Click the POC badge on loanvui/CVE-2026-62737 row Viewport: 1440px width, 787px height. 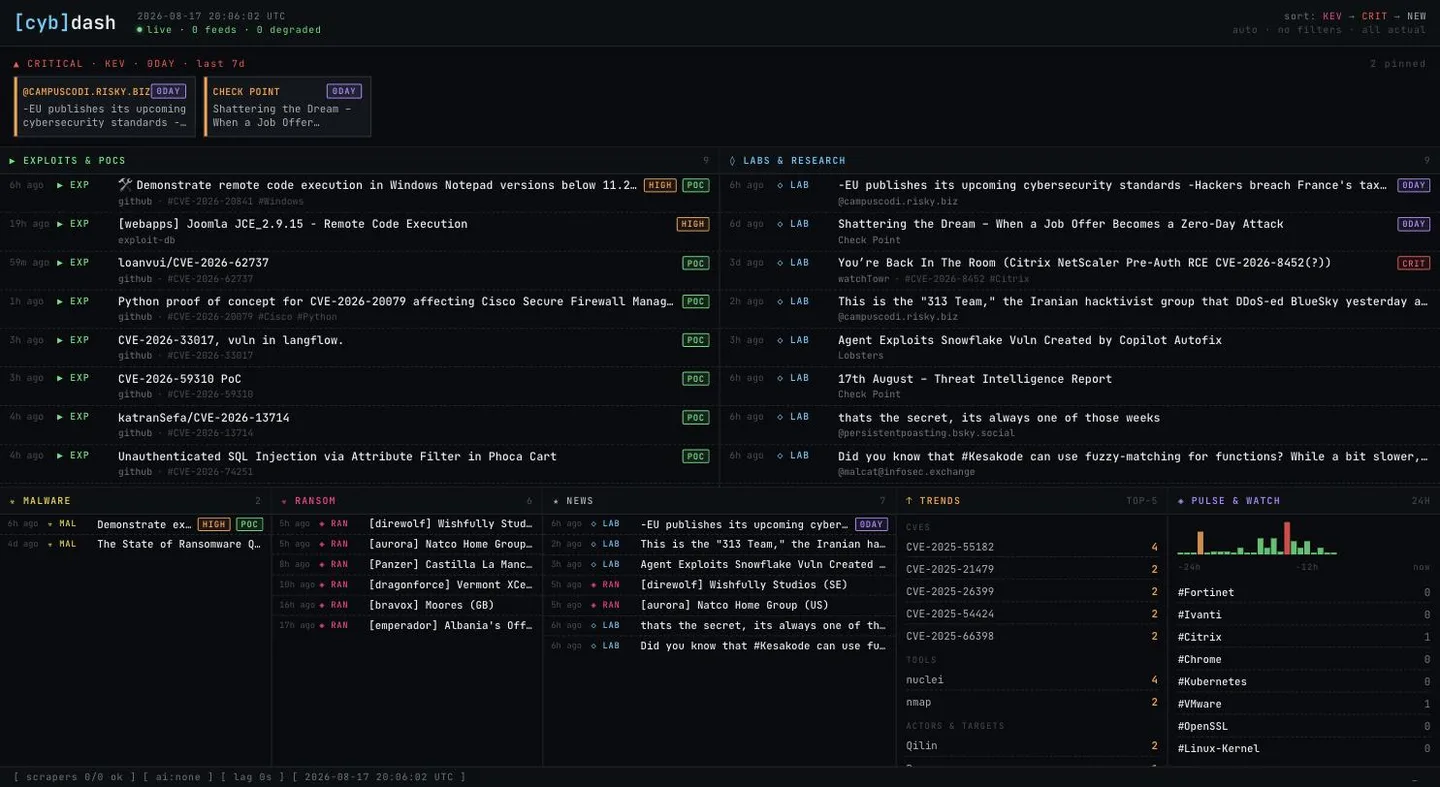695,263
